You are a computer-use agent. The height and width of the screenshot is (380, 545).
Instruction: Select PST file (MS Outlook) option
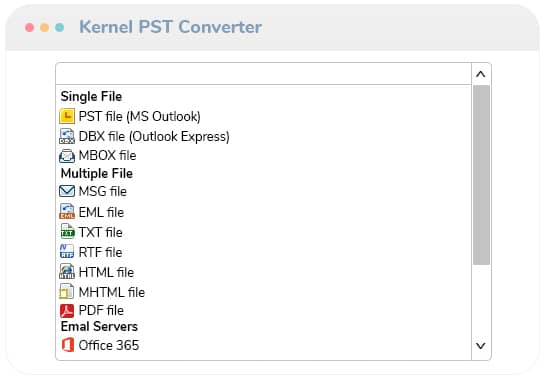pyautogui.click(x=139, y=116)
